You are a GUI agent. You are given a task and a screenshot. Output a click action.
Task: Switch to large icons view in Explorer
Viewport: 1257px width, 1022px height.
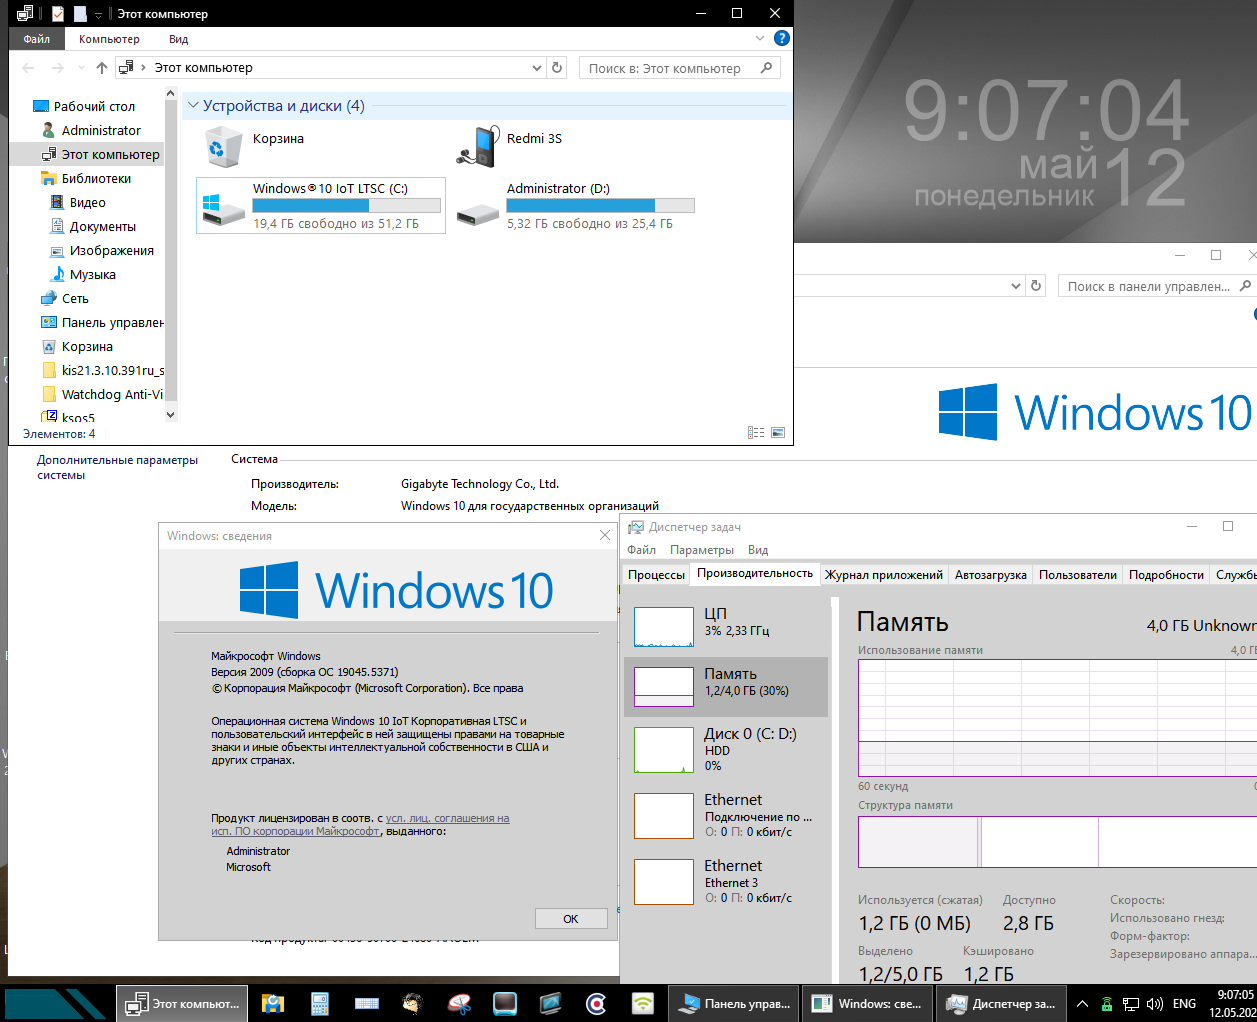[x=778, y=433]
